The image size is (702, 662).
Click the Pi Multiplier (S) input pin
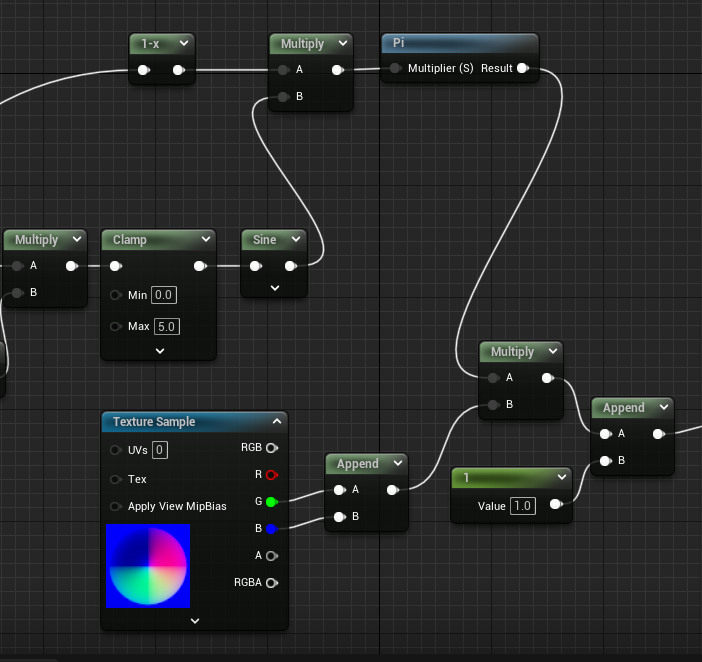pyautogui.click(x=395, y=68)
